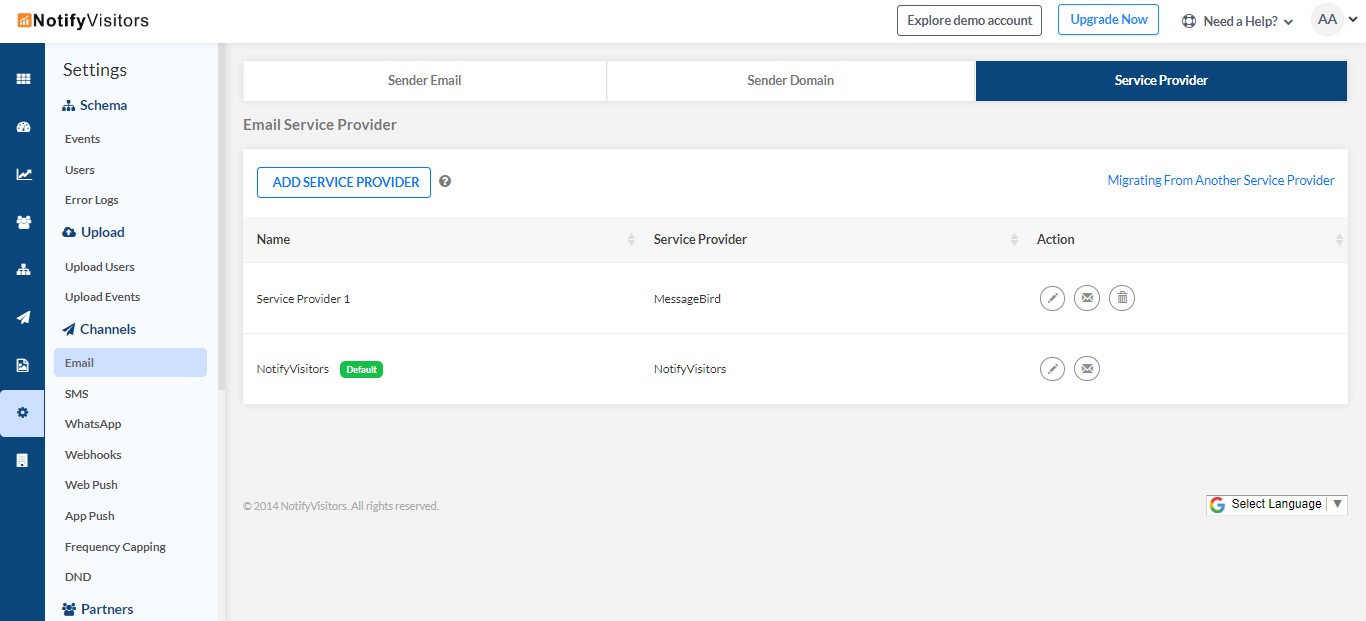Screen dimensions: 1366x621
Task: Switch to the Sender Domain tab
Action: pyautogui.click(x=791, y=81)
